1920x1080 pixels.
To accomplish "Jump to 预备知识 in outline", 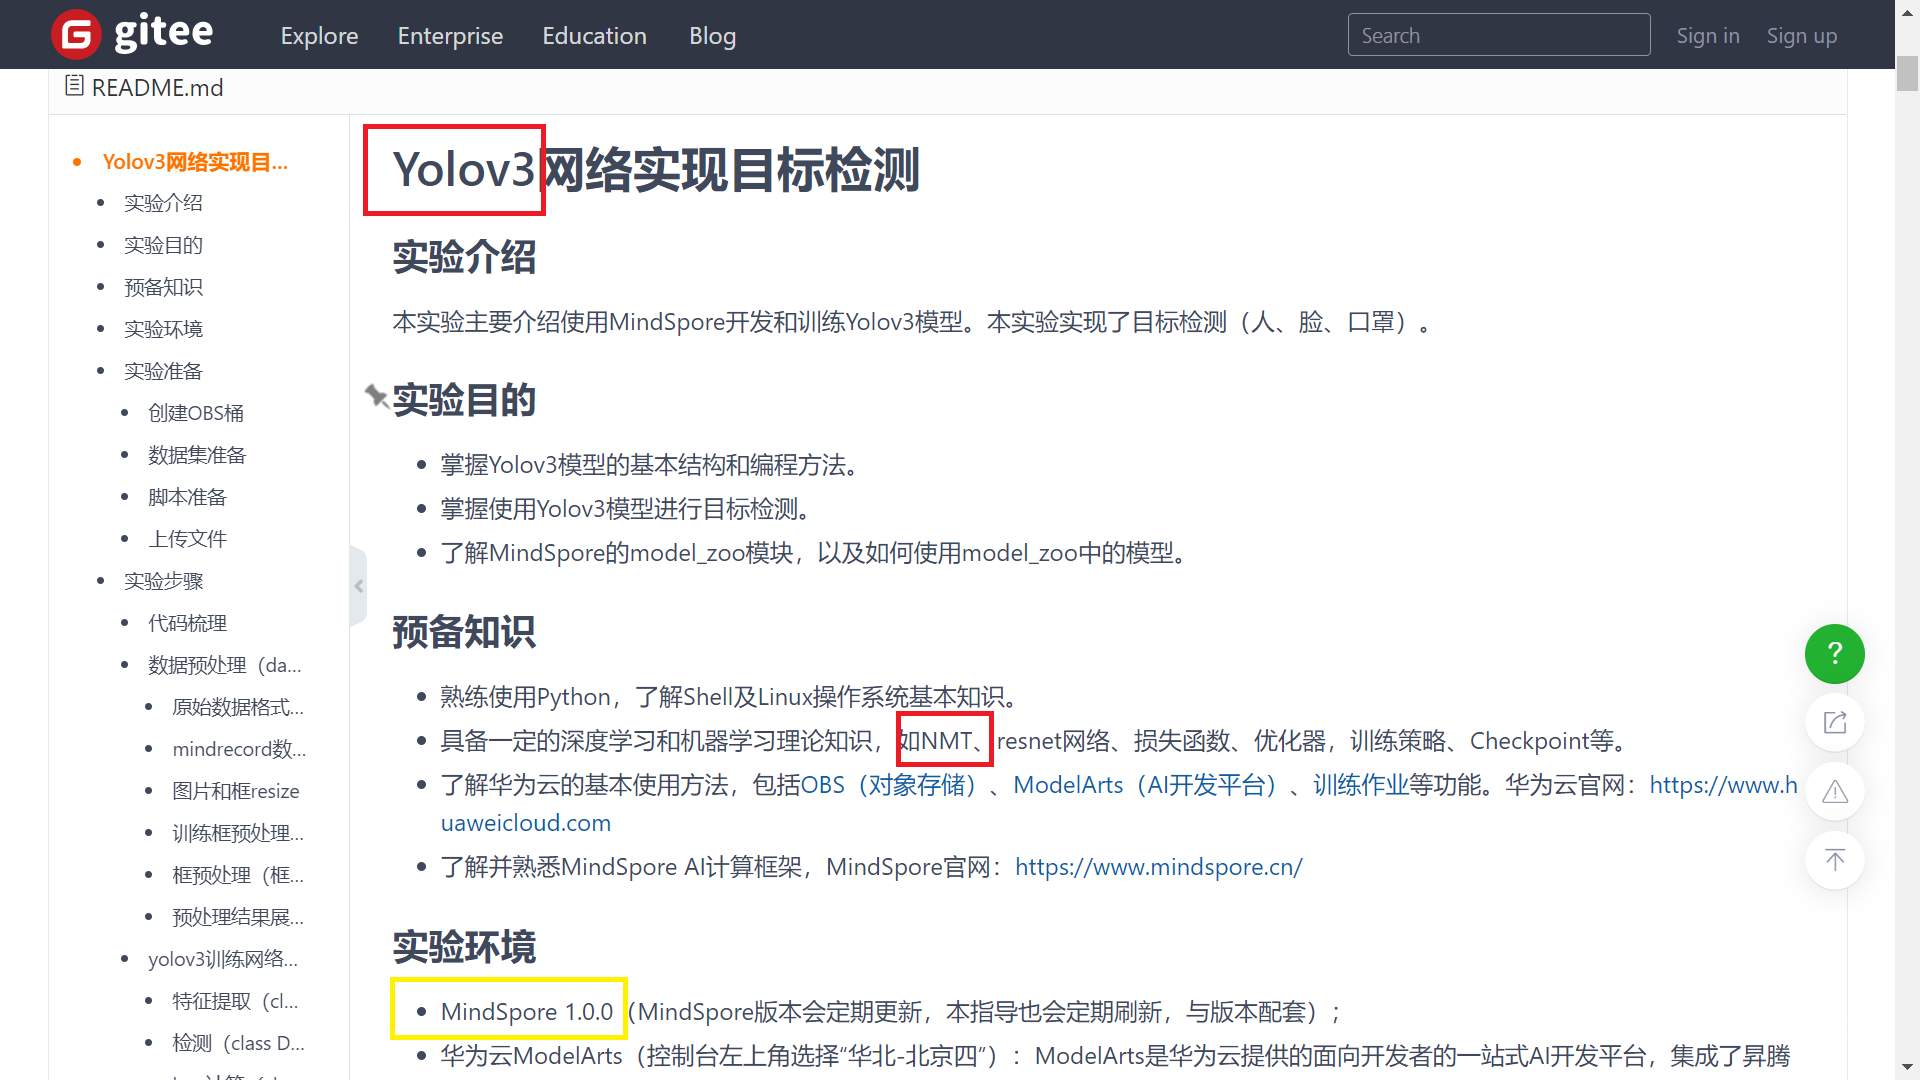I will [163, 288].
